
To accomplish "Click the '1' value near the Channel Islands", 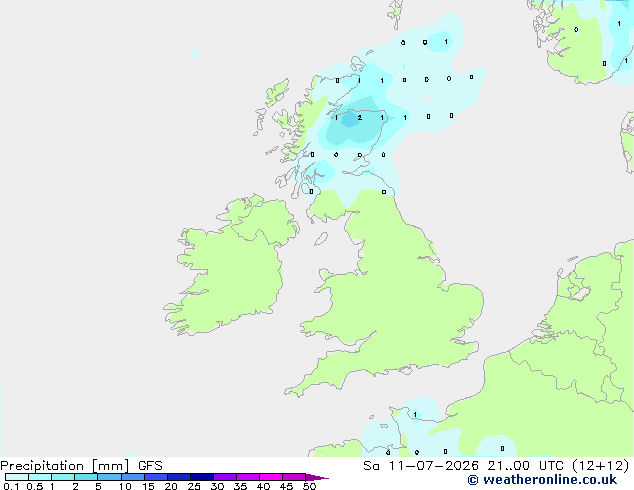I will (x=415, y=414).
